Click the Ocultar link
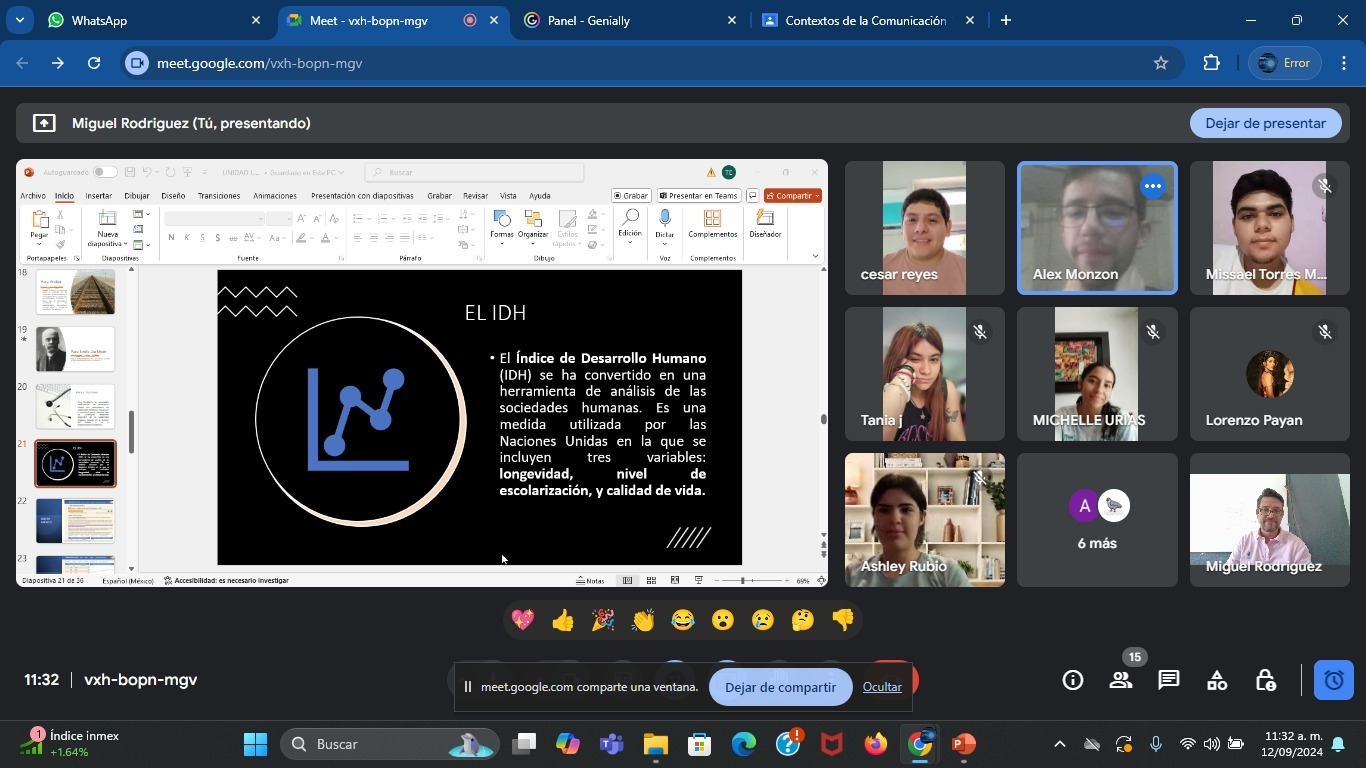1366x768 pixels. point(882,687)
